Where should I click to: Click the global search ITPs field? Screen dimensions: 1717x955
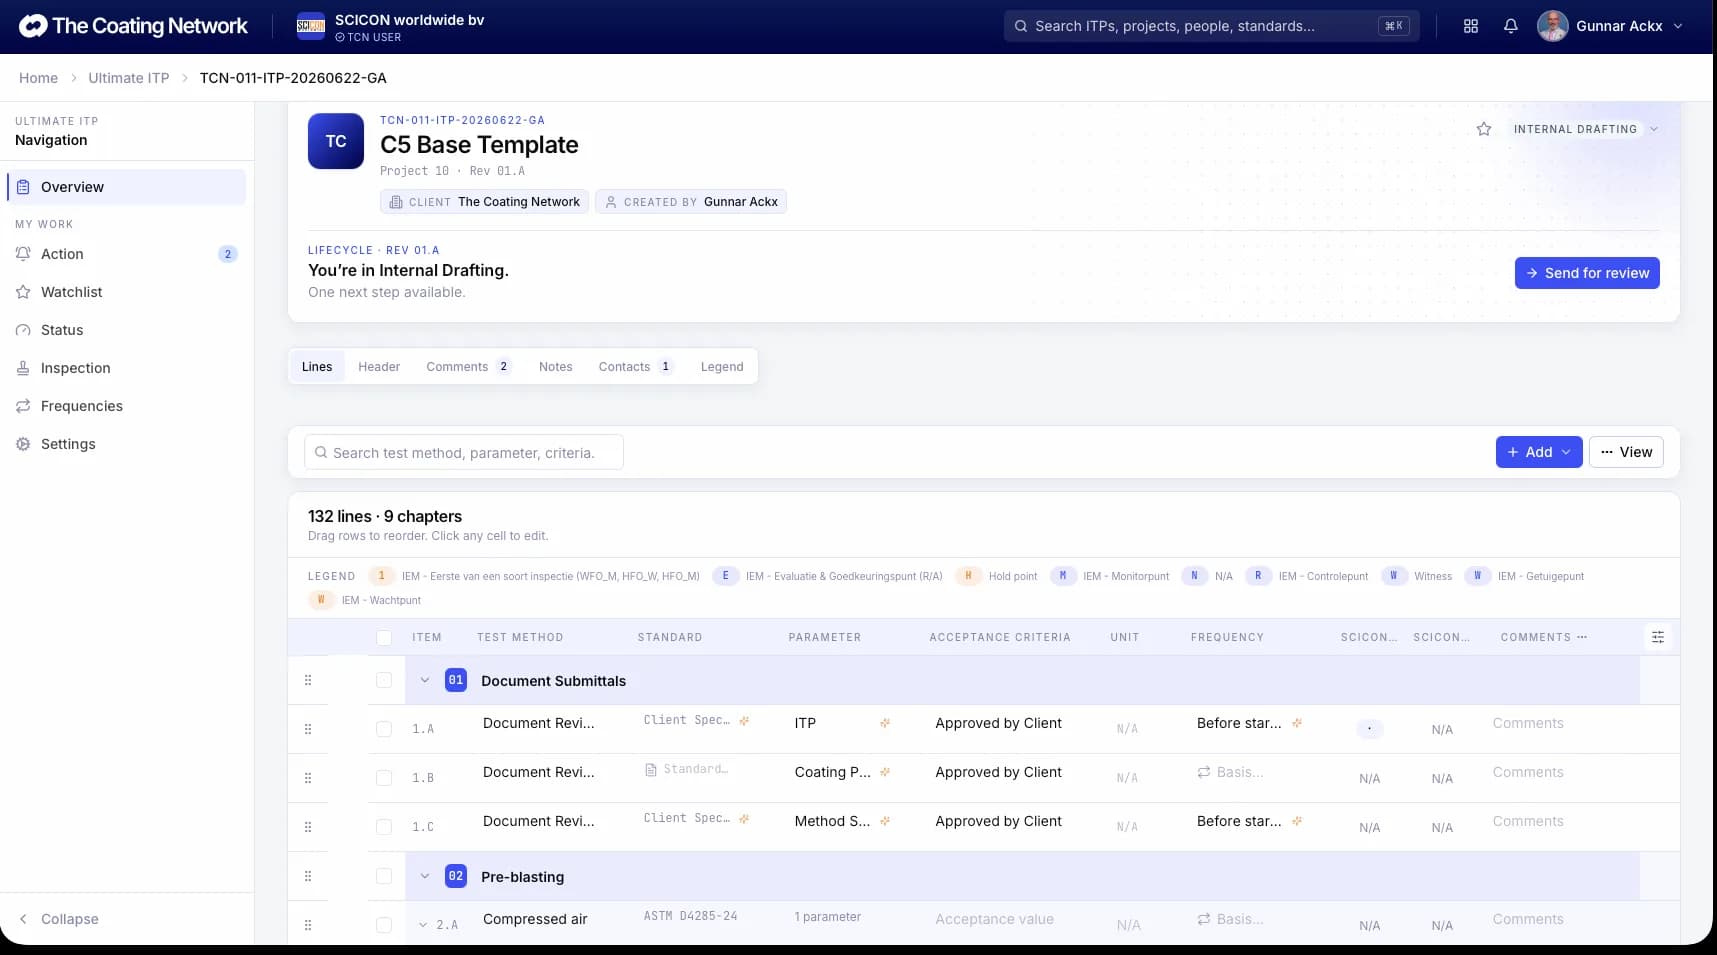(x=1211, y=26)
